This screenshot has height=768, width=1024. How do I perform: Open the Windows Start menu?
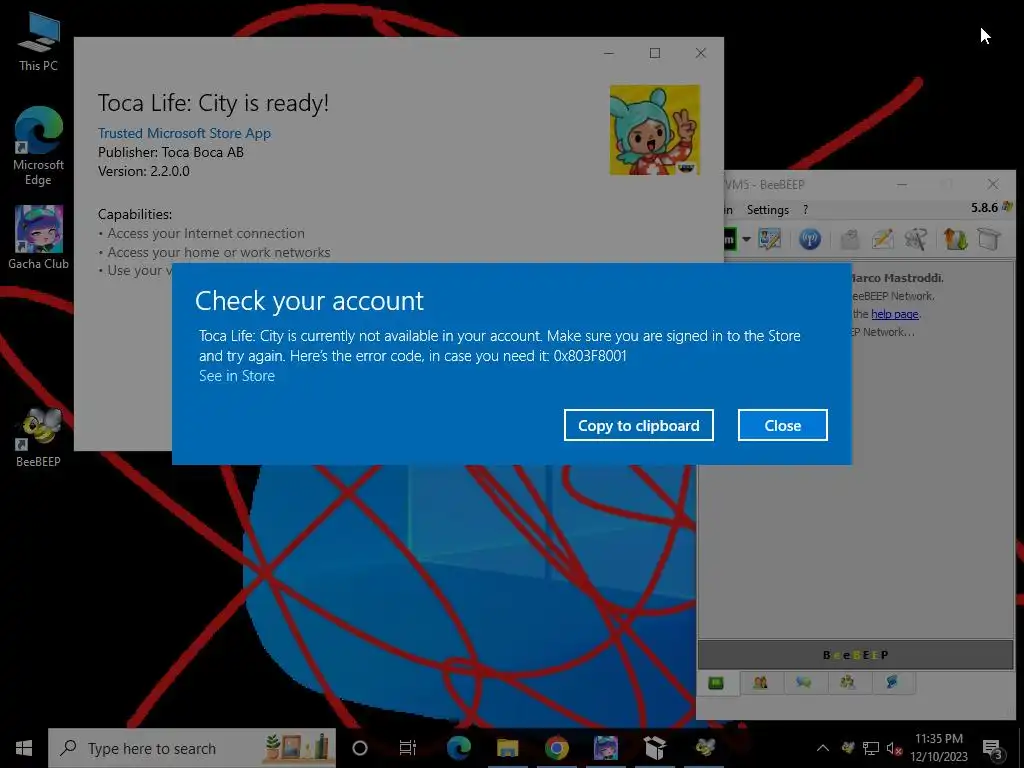[x=24, y=748]
